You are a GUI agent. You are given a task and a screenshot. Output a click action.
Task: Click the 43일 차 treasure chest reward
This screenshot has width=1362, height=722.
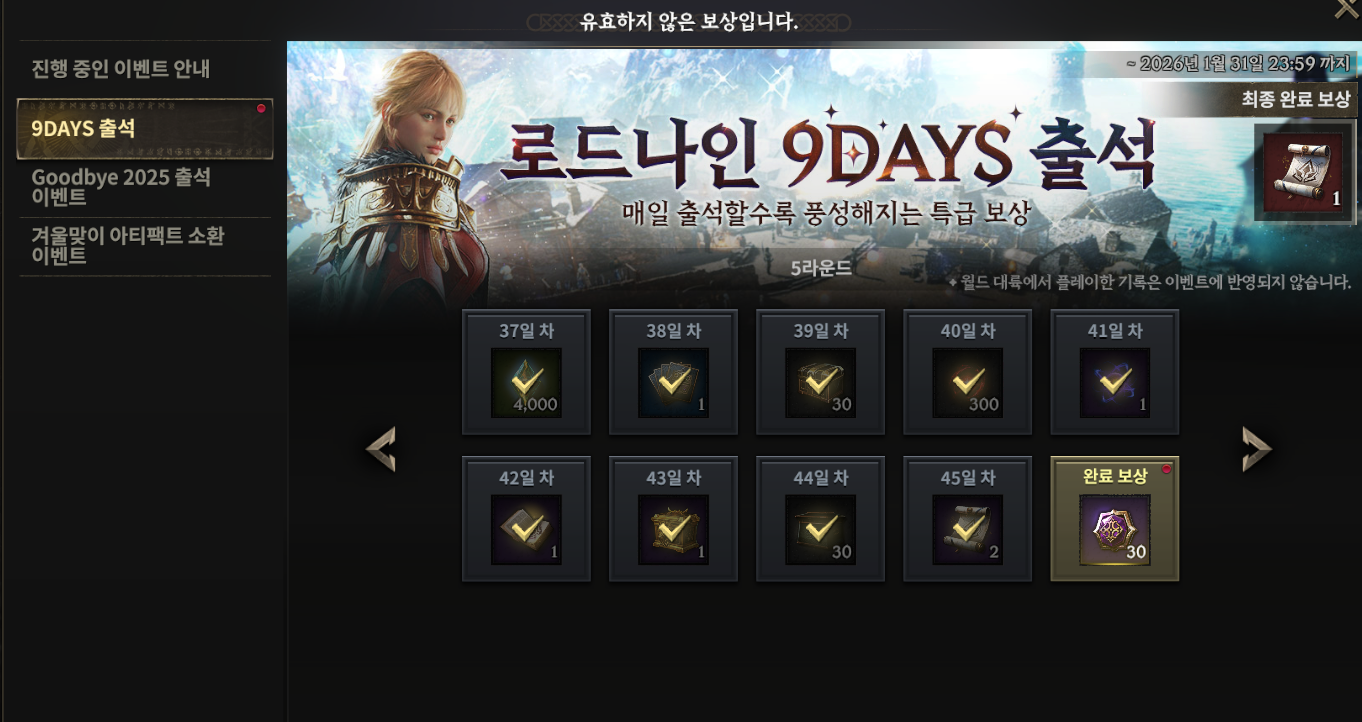[x=673, y=530]
